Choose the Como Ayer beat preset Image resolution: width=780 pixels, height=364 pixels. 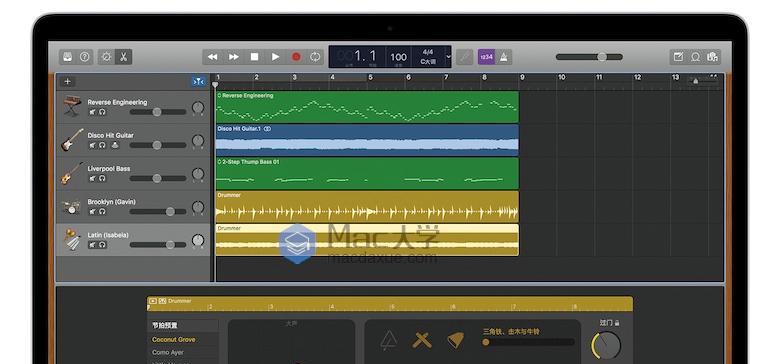tap(168, 352)
